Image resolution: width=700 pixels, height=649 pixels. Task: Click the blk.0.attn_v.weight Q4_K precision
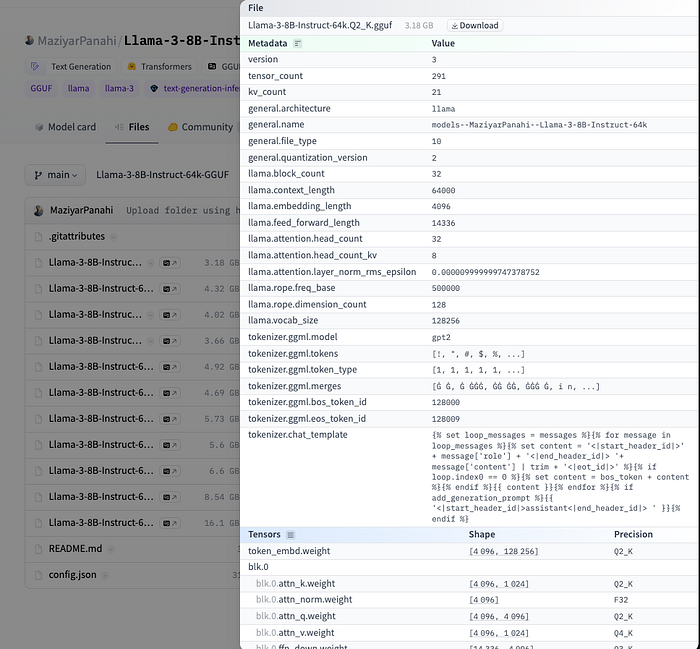pos(623,633)
